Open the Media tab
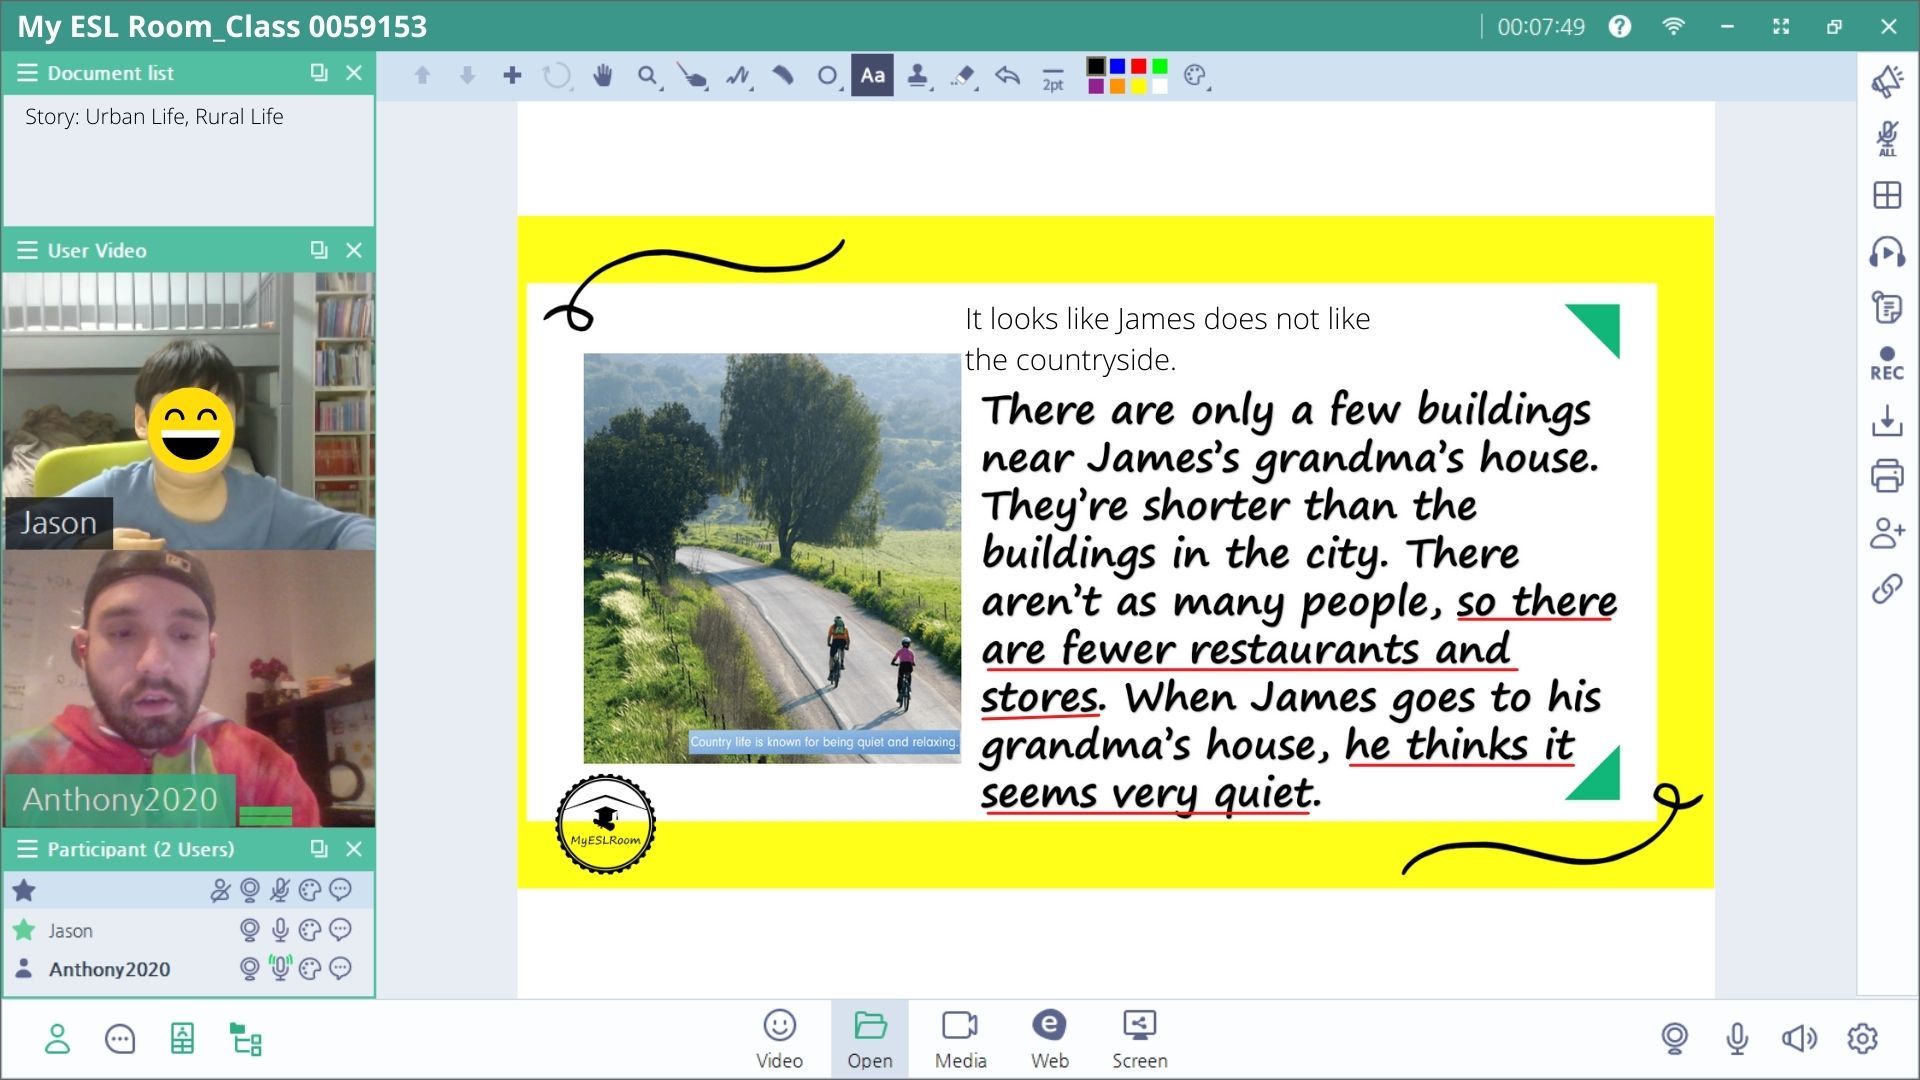Viewport: 1920px width, 1080px height. point(960,1039)
